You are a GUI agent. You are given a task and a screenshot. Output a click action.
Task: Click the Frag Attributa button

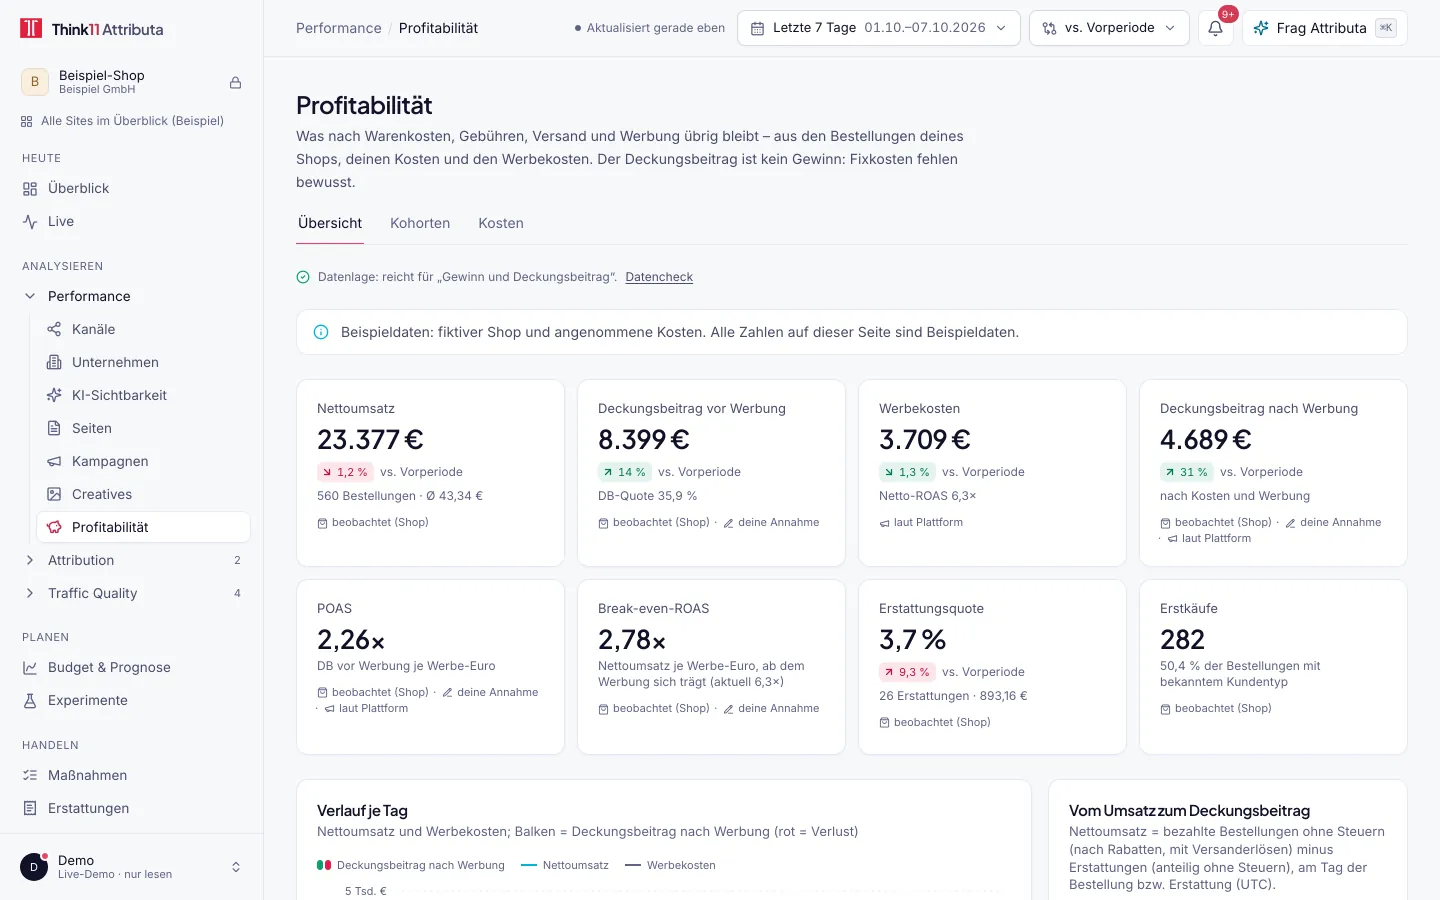pos(1324,28)
